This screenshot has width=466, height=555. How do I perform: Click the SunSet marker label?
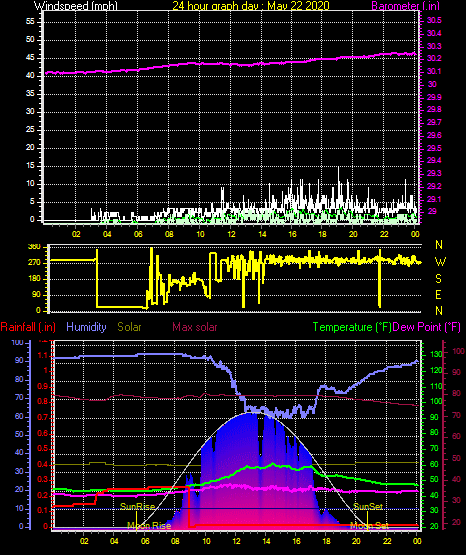(x=368, y=507)
